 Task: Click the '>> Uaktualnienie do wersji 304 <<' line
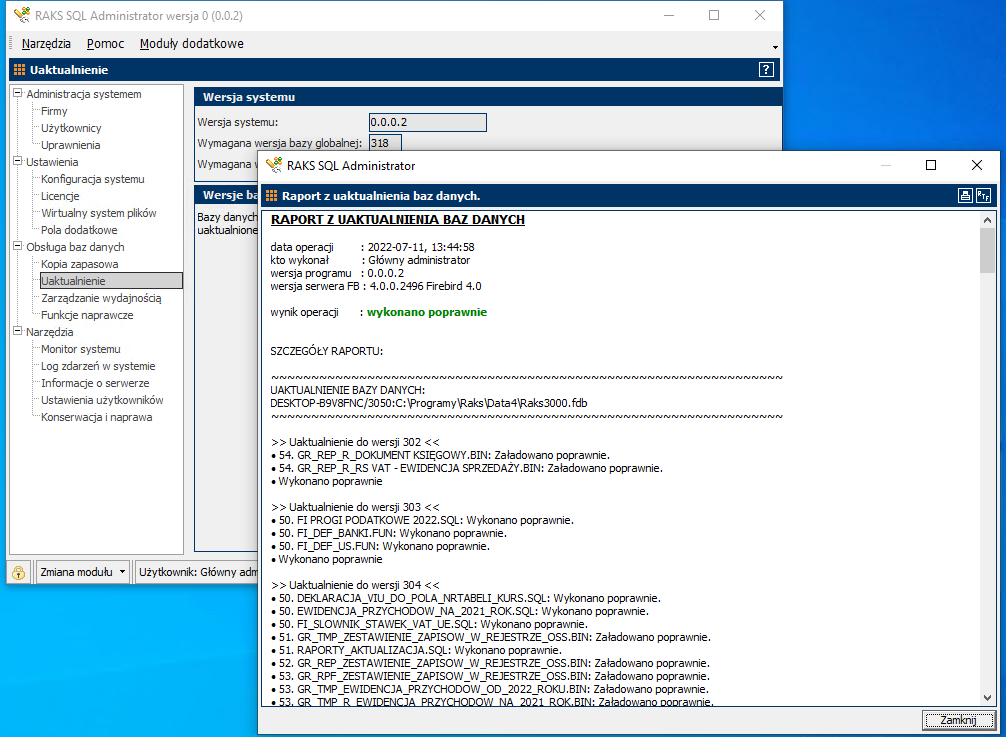click(x=355, y=585)
